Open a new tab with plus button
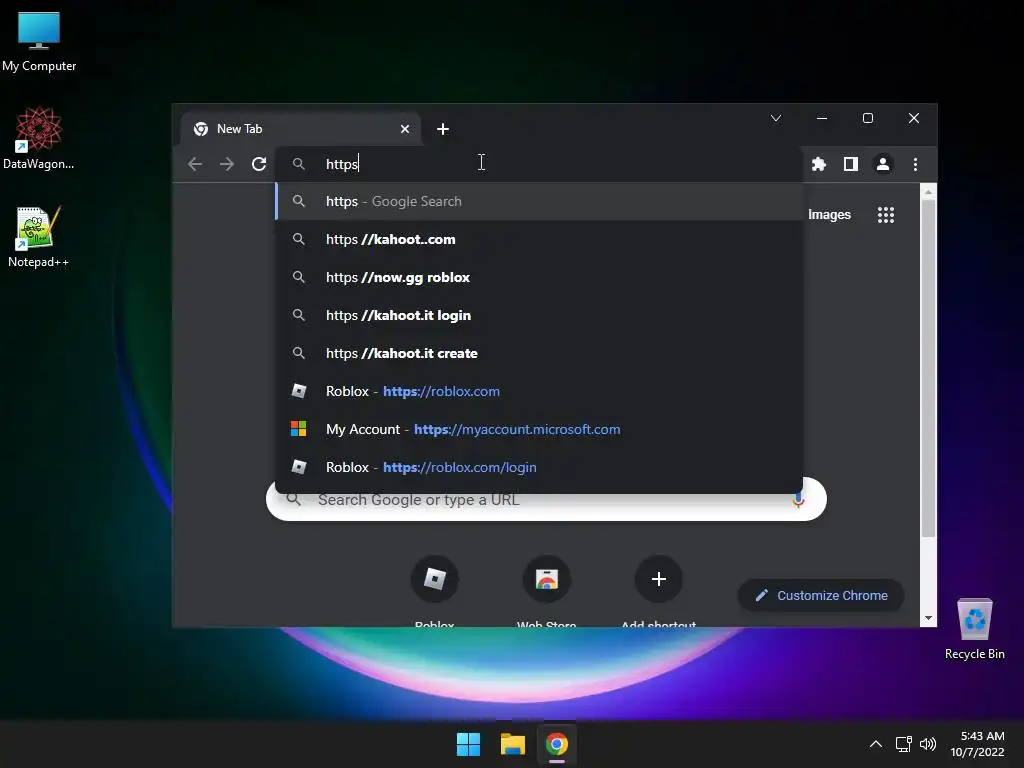Image resolution: width=1024 pixels, height=768 pixels. click(443, 129)
